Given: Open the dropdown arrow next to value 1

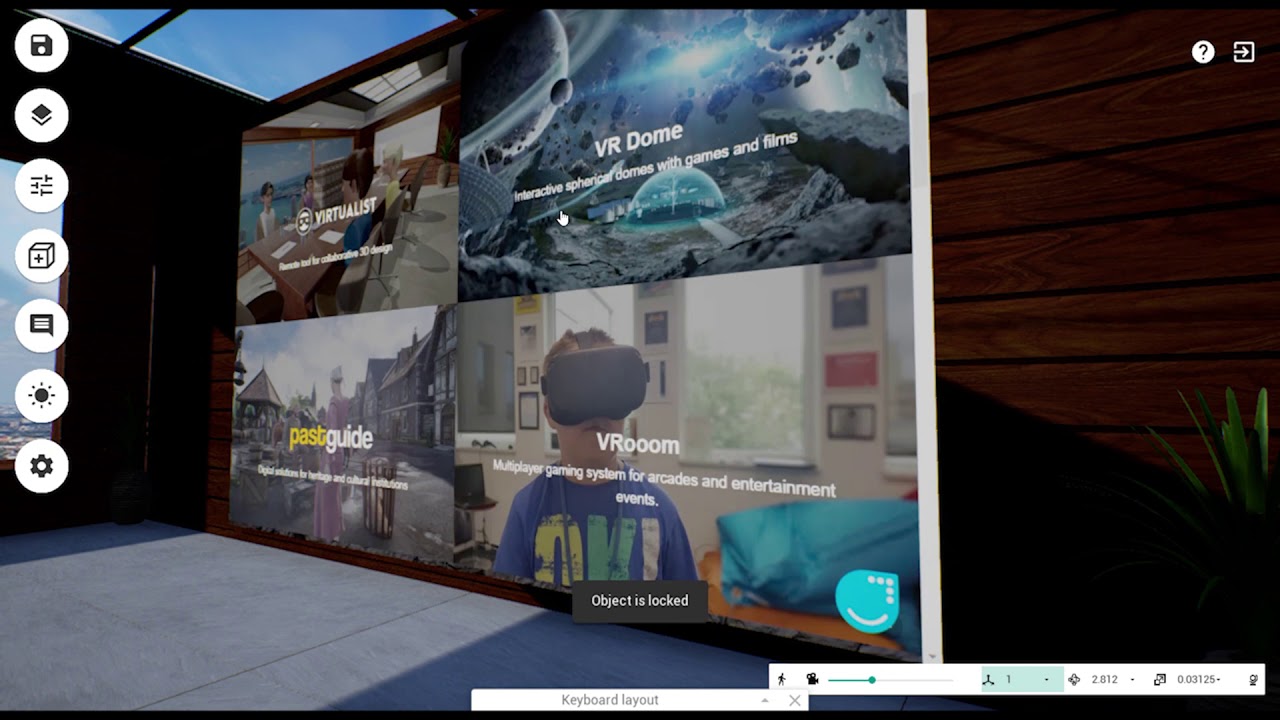Looking at the screenshot, I should 1047,680.
